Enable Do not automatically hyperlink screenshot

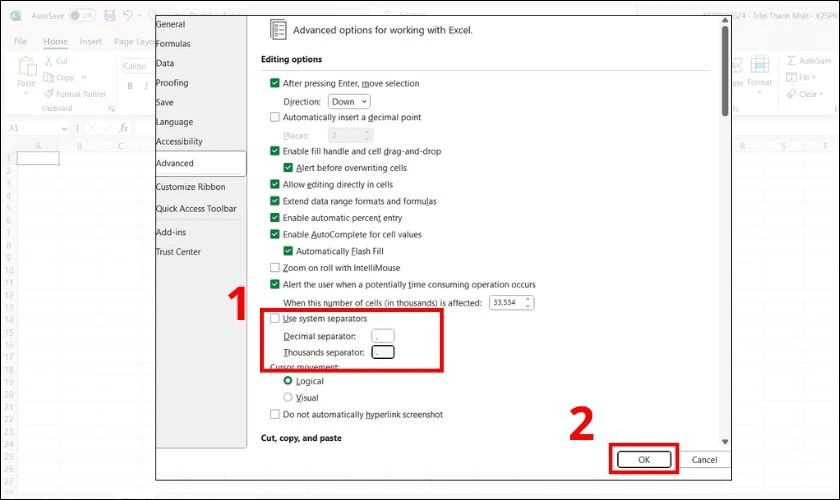(275, 414)
